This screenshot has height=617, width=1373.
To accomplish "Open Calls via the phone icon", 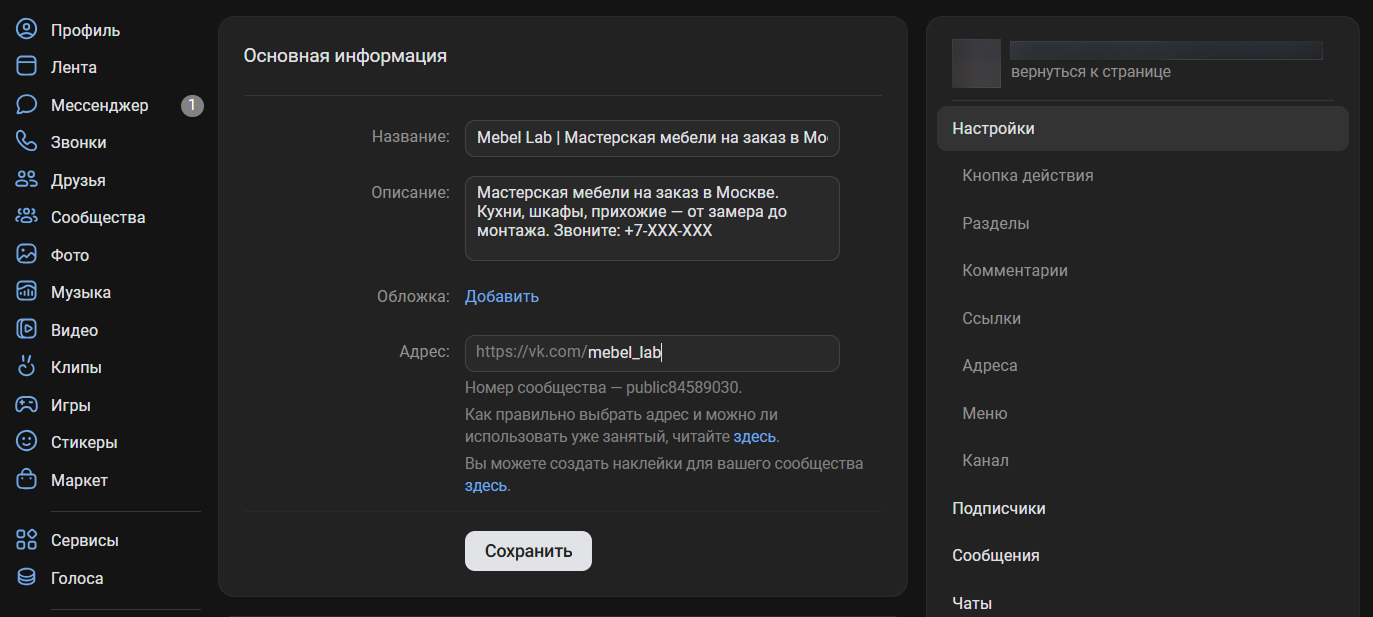I will (27, 142).
